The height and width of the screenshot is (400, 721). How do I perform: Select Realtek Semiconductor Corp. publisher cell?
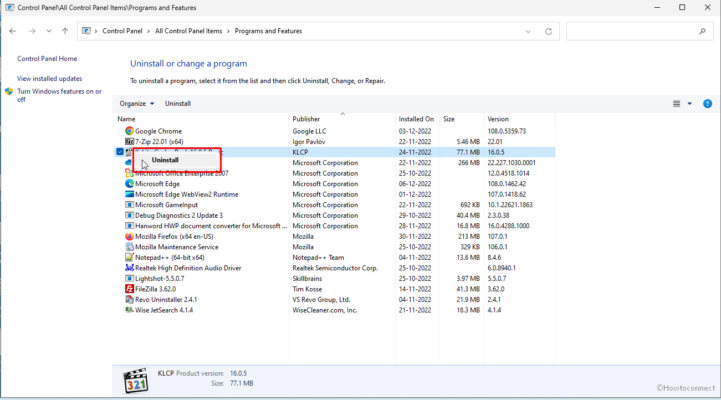pos(335,268)
